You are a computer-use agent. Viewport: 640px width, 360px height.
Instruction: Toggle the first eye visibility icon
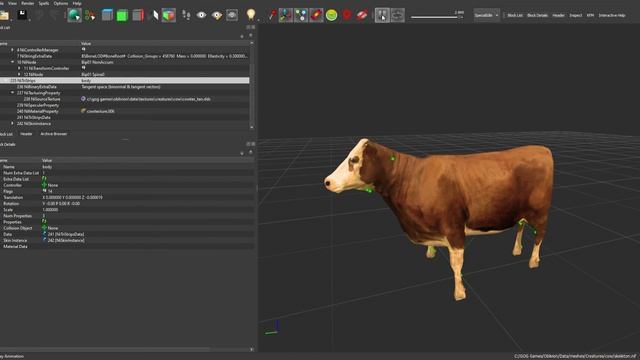tap(201, 16)
